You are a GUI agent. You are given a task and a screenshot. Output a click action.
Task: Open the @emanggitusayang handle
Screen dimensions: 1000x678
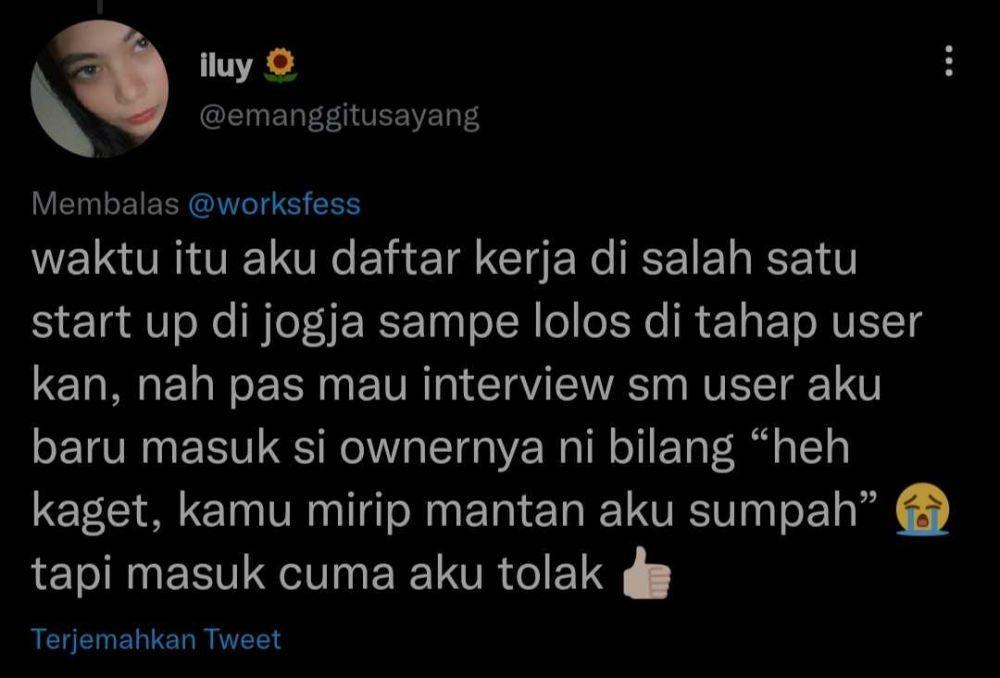tap(339, 117)
